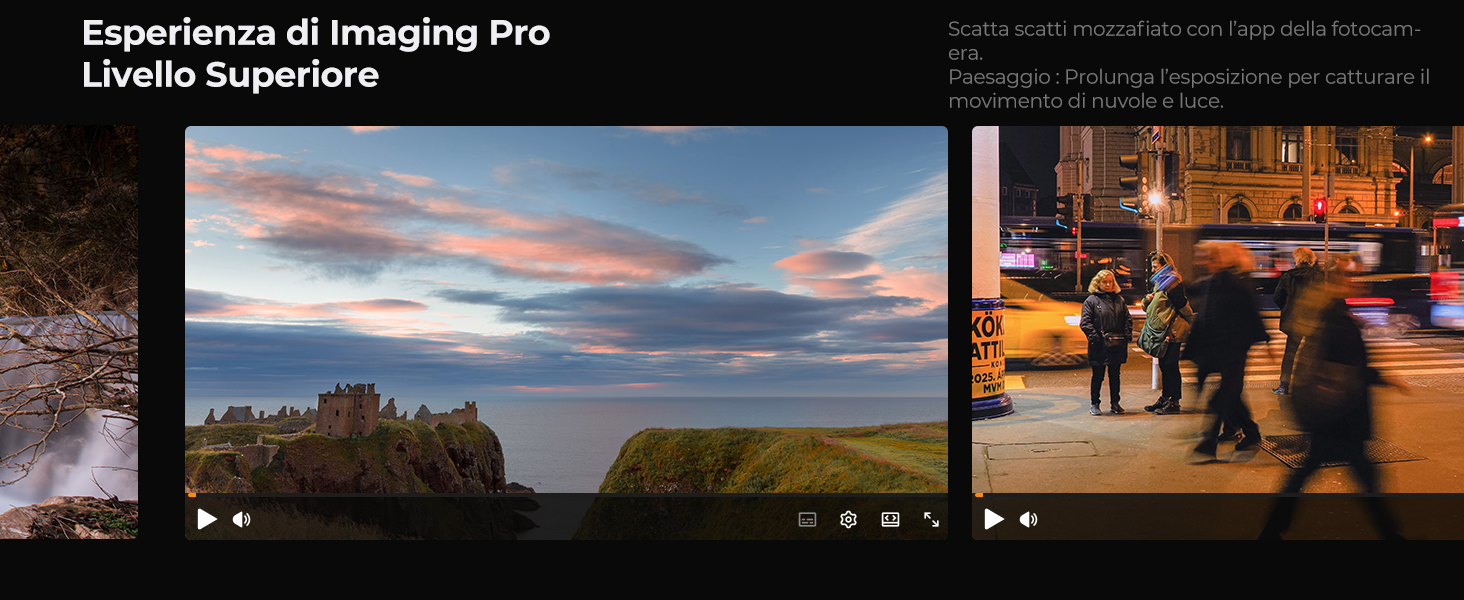Play the night street video
Image resolution: width=1464 pixels, height=600 pixels.
(x=994, y=519)
